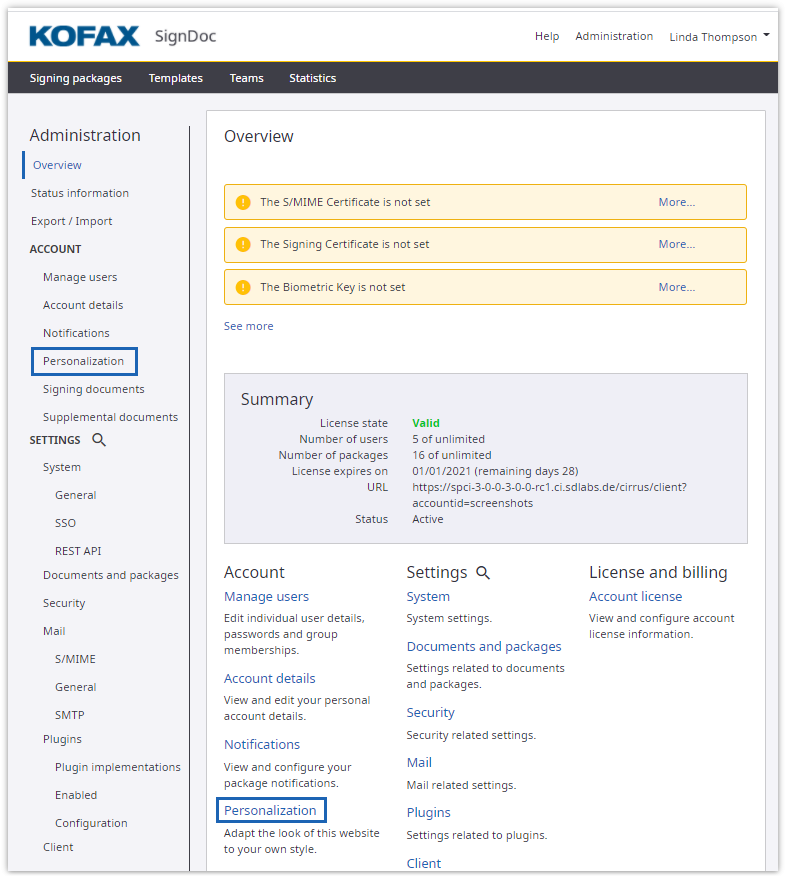Image resolution: width=786 pixels, height=879 pixels.
Task: Open Manage users in sidebar
Action: (80, 277)
